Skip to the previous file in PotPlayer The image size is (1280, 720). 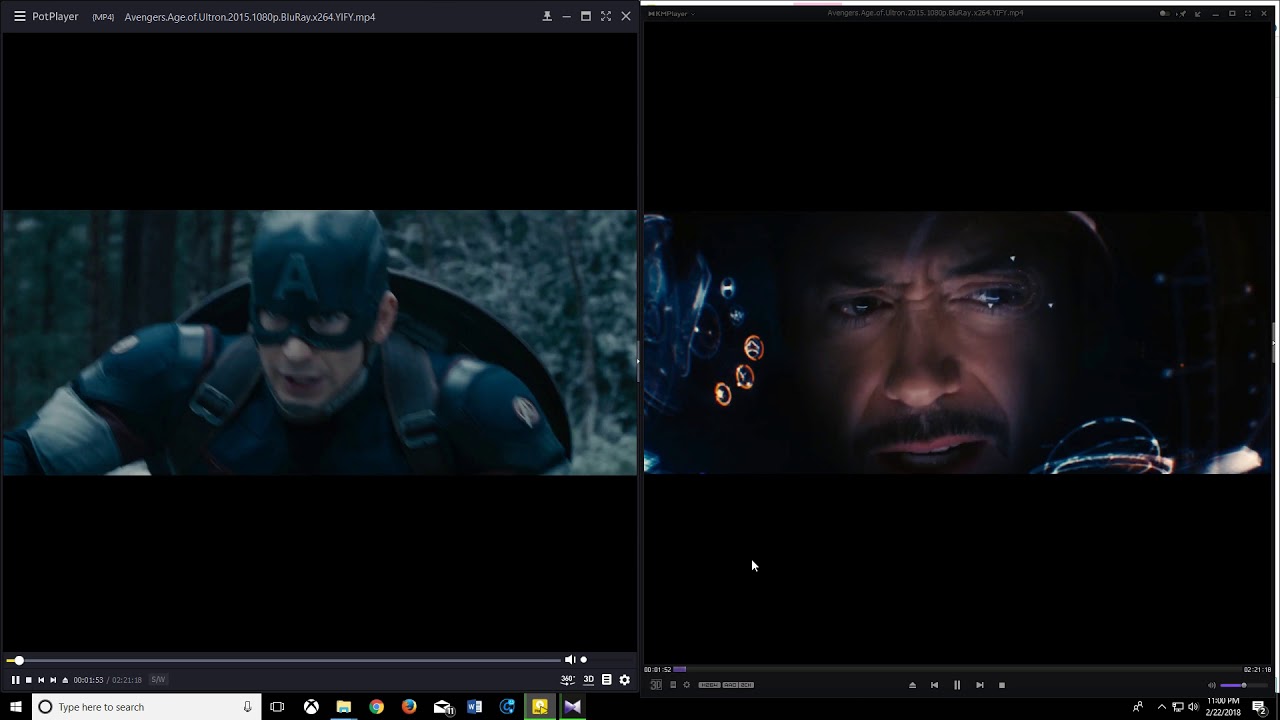[41, 680]
